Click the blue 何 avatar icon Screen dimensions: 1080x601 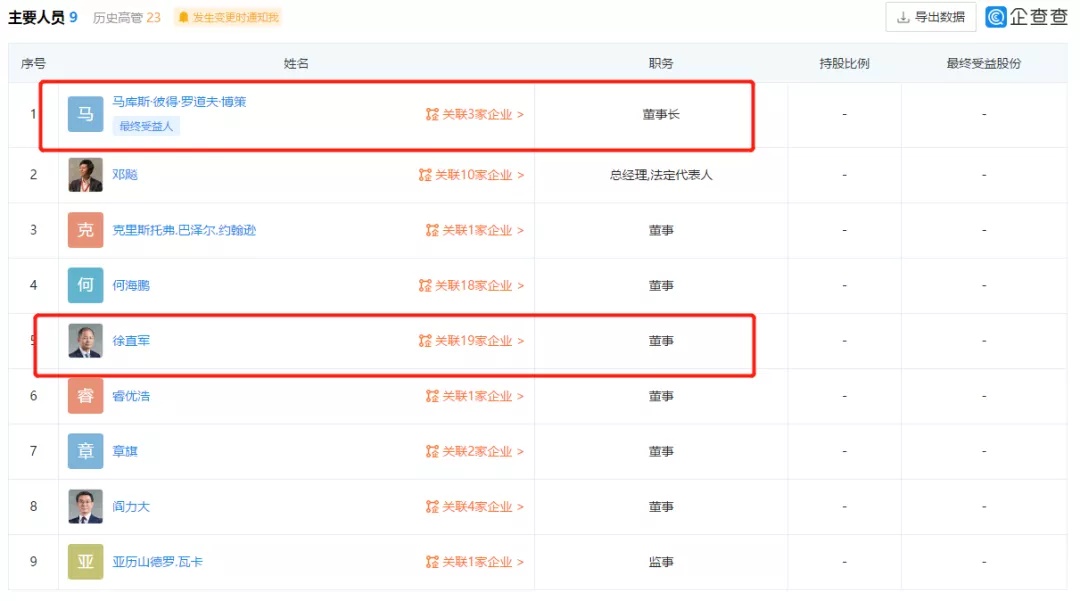[85, 285]
